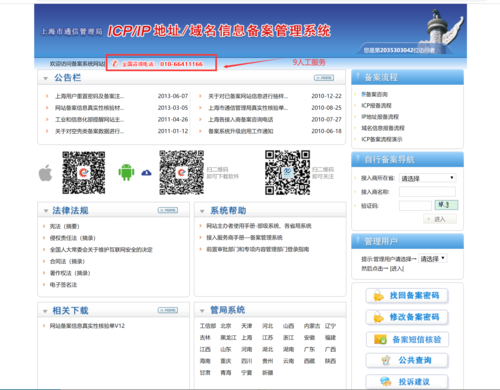Open the 域名信息报备流程 link
The width and height of the screenshot is (500, 390).
pyautogui.click(x=383, y=128)
